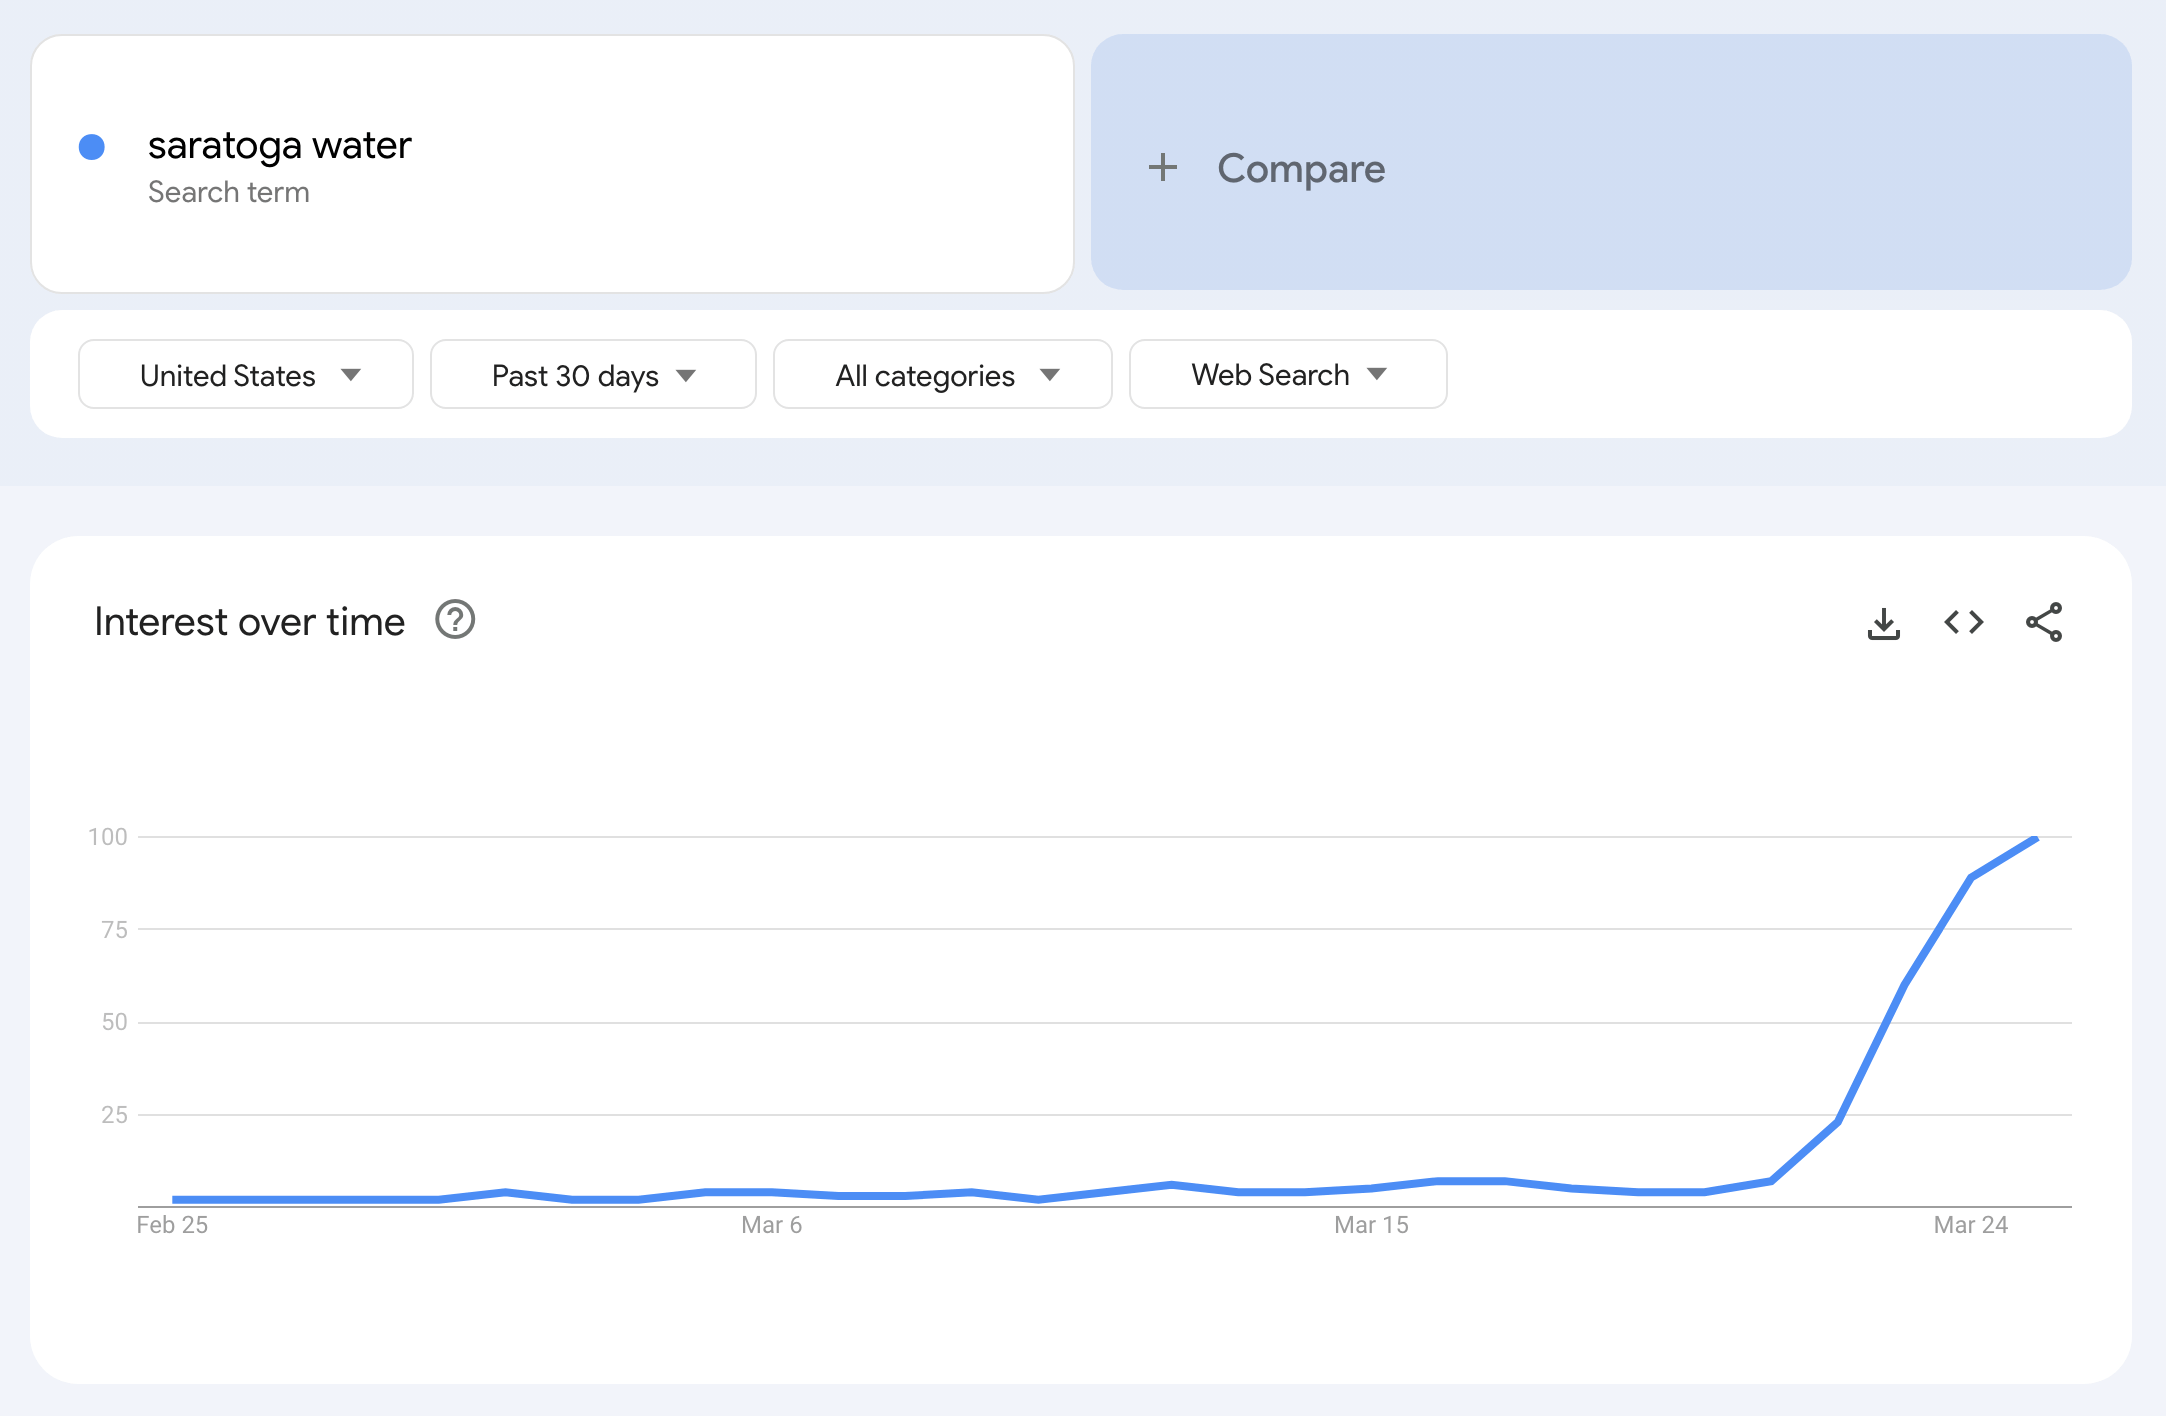Click the arrow in United States dropdown

click(351, 375)
